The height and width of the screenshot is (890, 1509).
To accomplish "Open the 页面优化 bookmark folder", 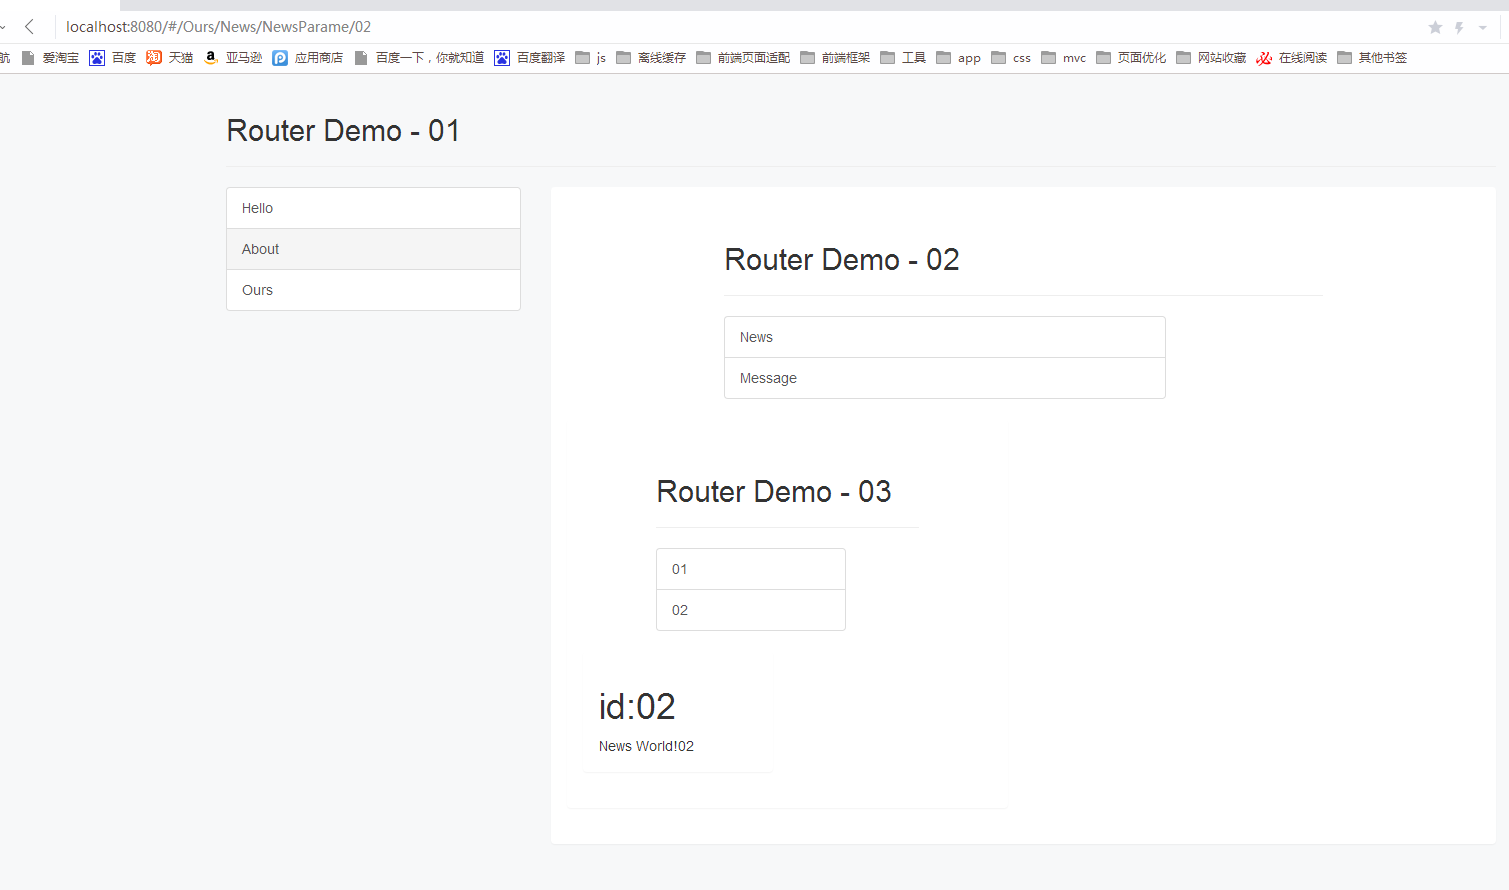I will tap(1131, 58).
